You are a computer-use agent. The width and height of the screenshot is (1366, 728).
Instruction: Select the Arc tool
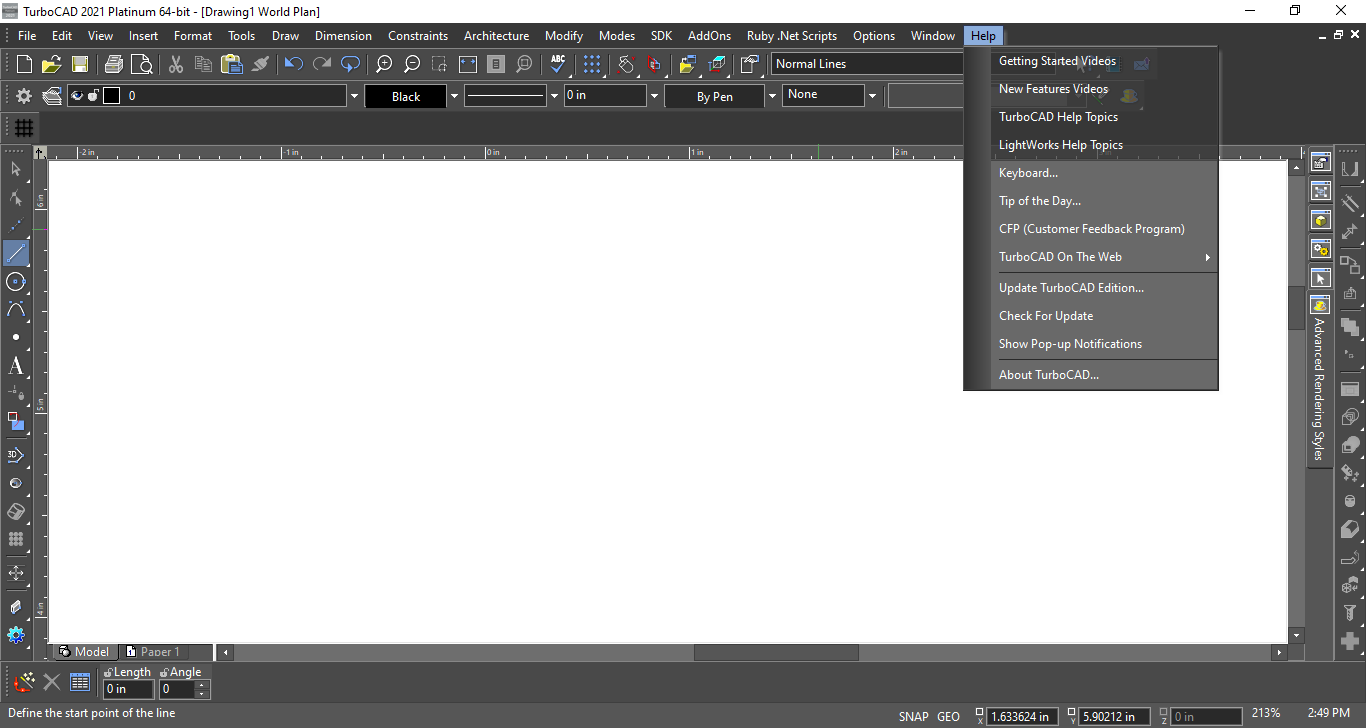(16, 310)
